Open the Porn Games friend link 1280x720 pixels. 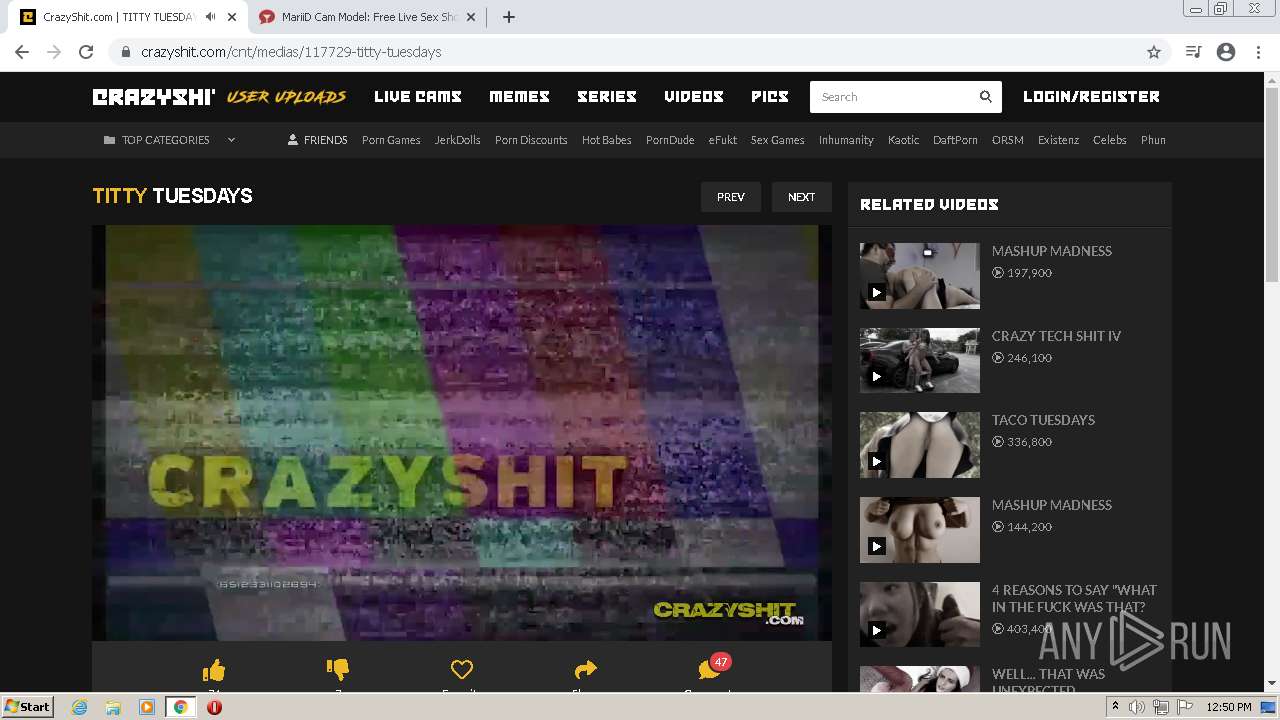tap(391, 140)
